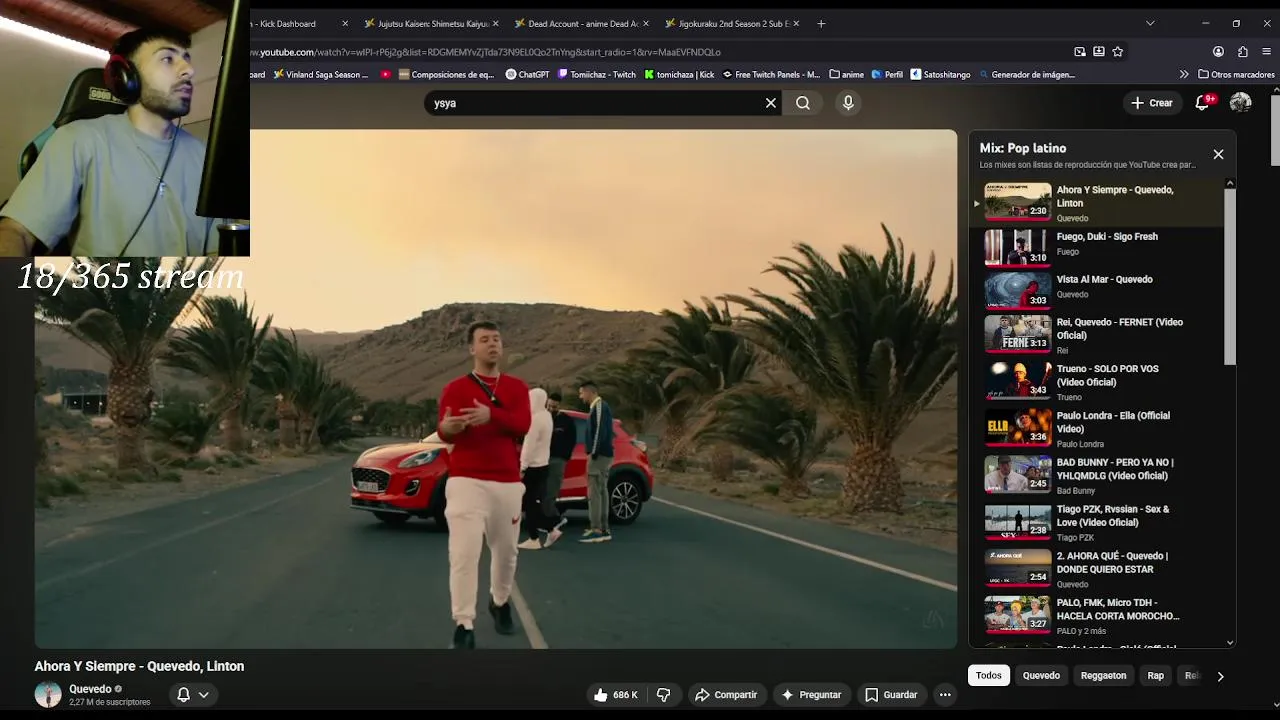Screen dimensions: 1280x720
Task: Switch to the Kick Dashboard browser tab
Action: click(x=300, y=23)
